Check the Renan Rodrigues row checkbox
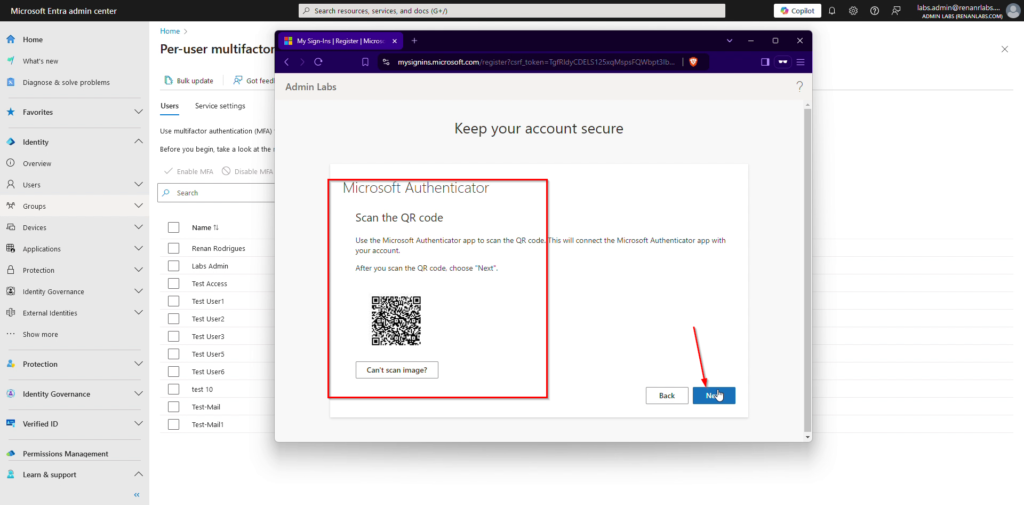 coord(173,248)
